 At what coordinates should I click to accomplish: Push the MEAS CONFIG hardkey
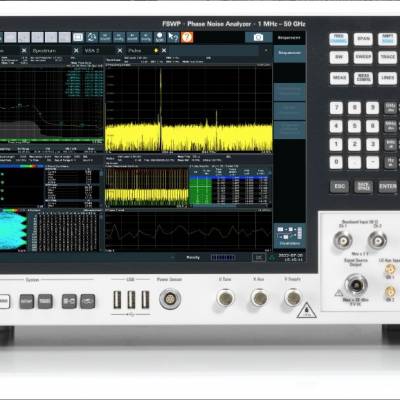pos(363,78)
